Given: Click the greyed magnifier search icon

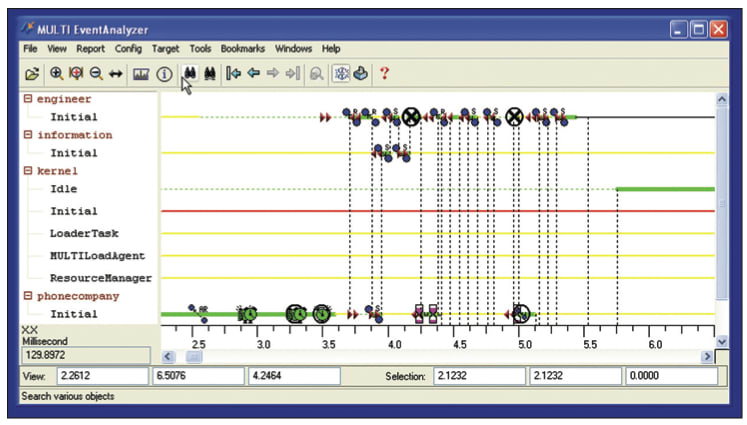Looking at the screenshot, I should click(316, 74).
